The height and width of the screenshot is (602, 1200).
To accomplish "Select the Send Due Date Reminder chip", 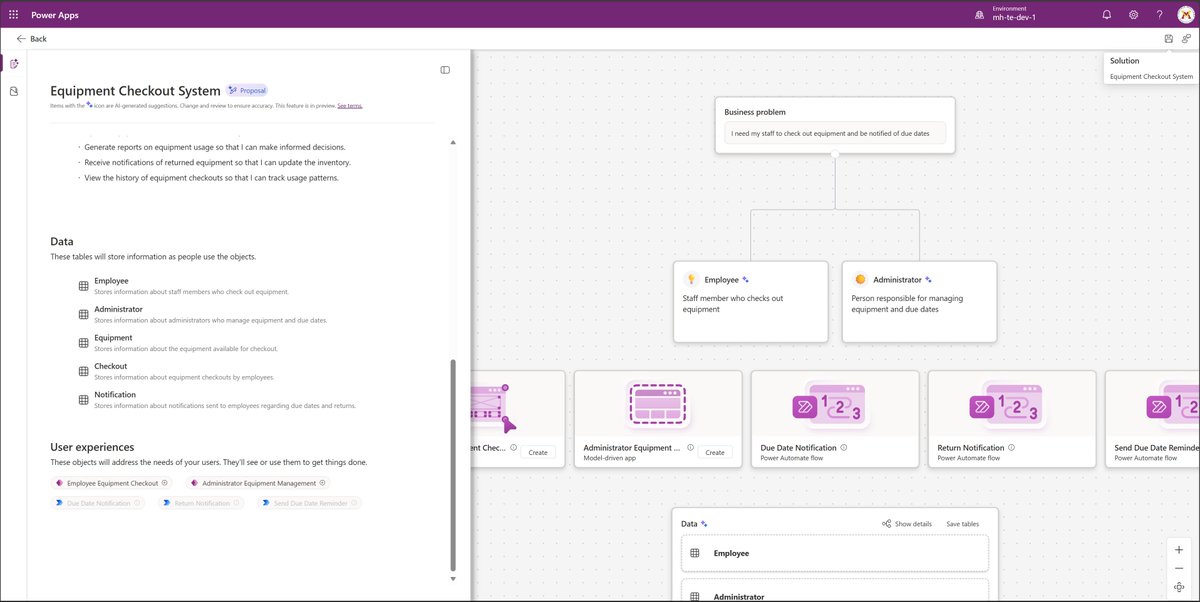I will tap(309, 503).
